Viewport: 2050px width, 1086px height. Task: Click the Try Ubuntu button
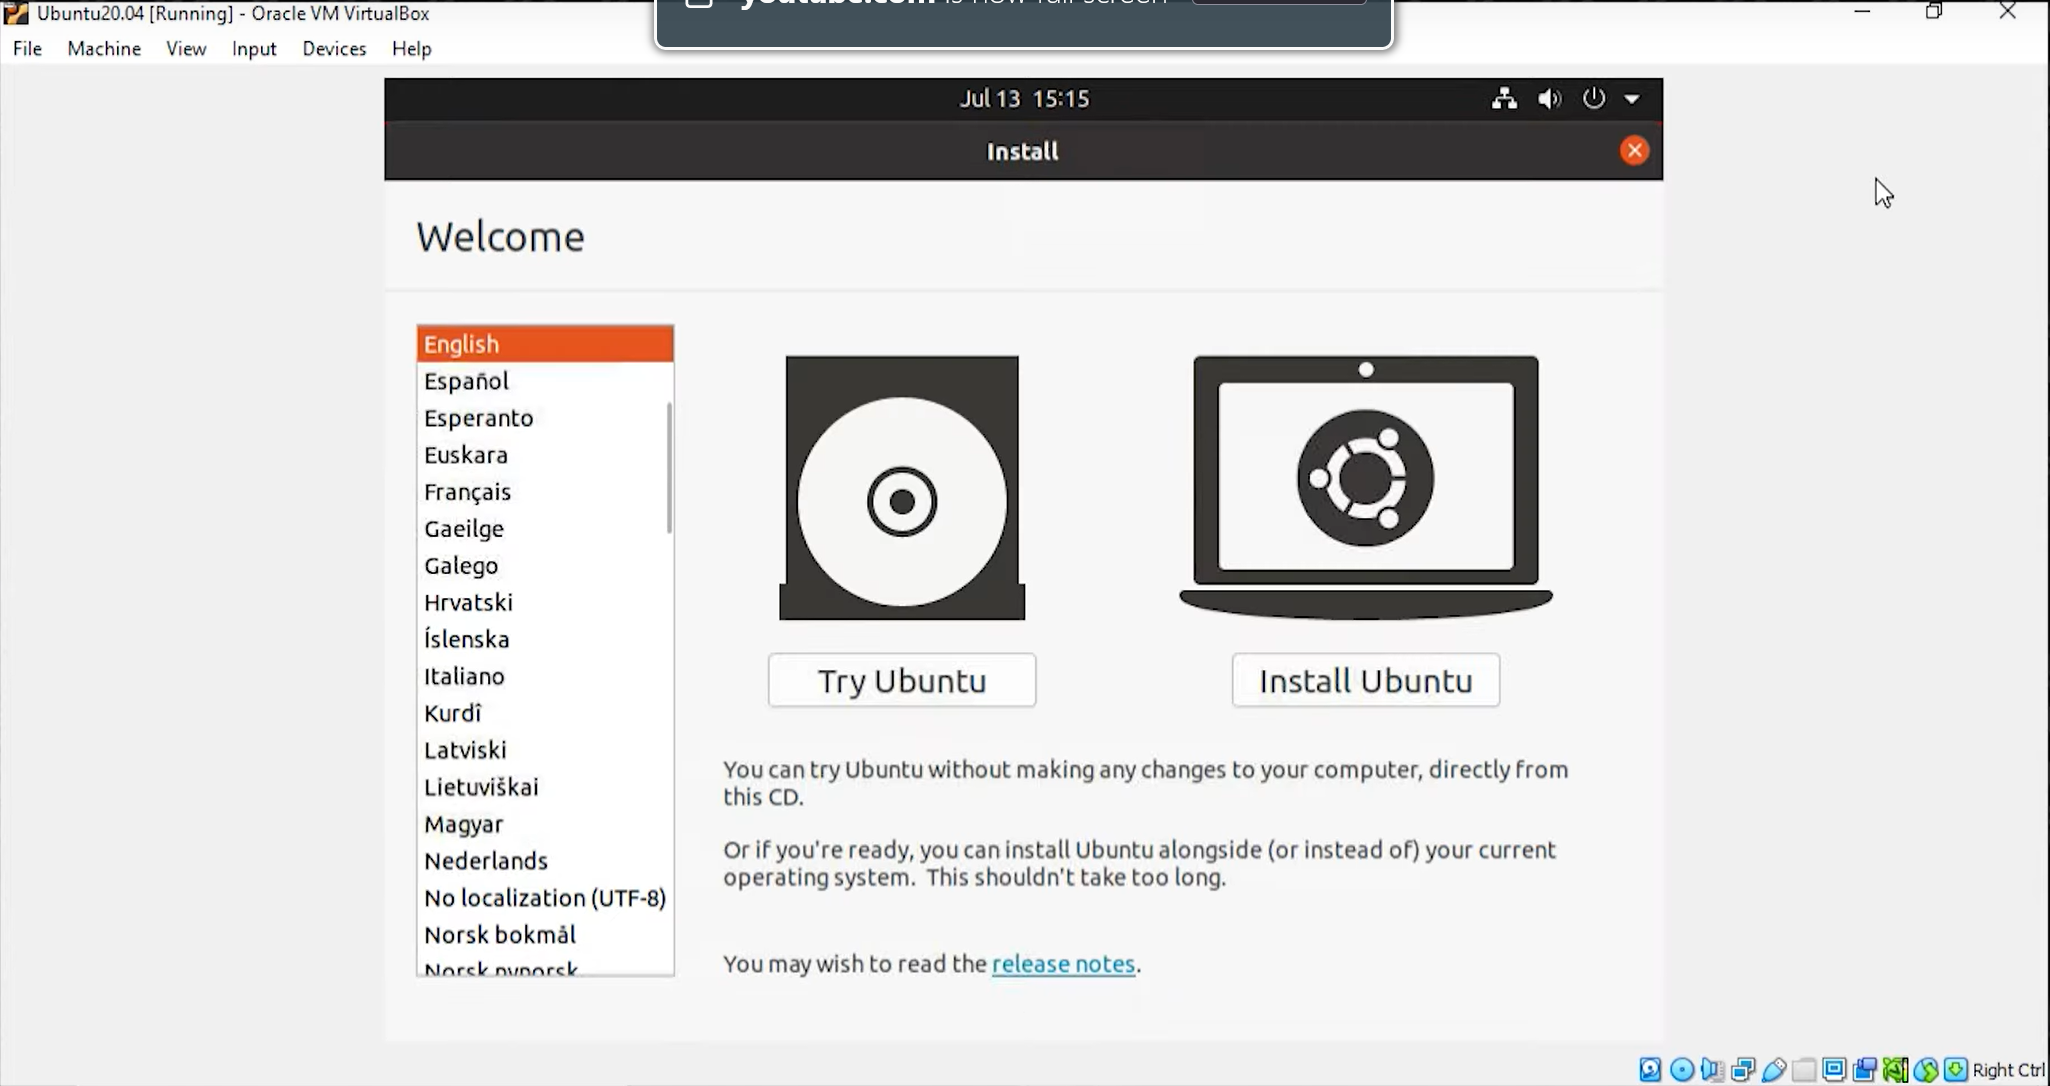tap(901, 680)
